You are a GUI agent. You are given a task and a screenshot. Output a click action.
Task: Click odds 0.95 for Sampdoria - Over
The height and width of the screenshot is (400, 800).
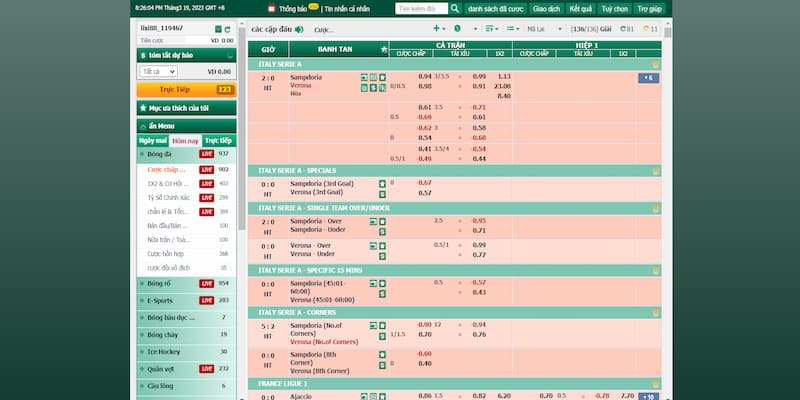click(x=479, y=221)
